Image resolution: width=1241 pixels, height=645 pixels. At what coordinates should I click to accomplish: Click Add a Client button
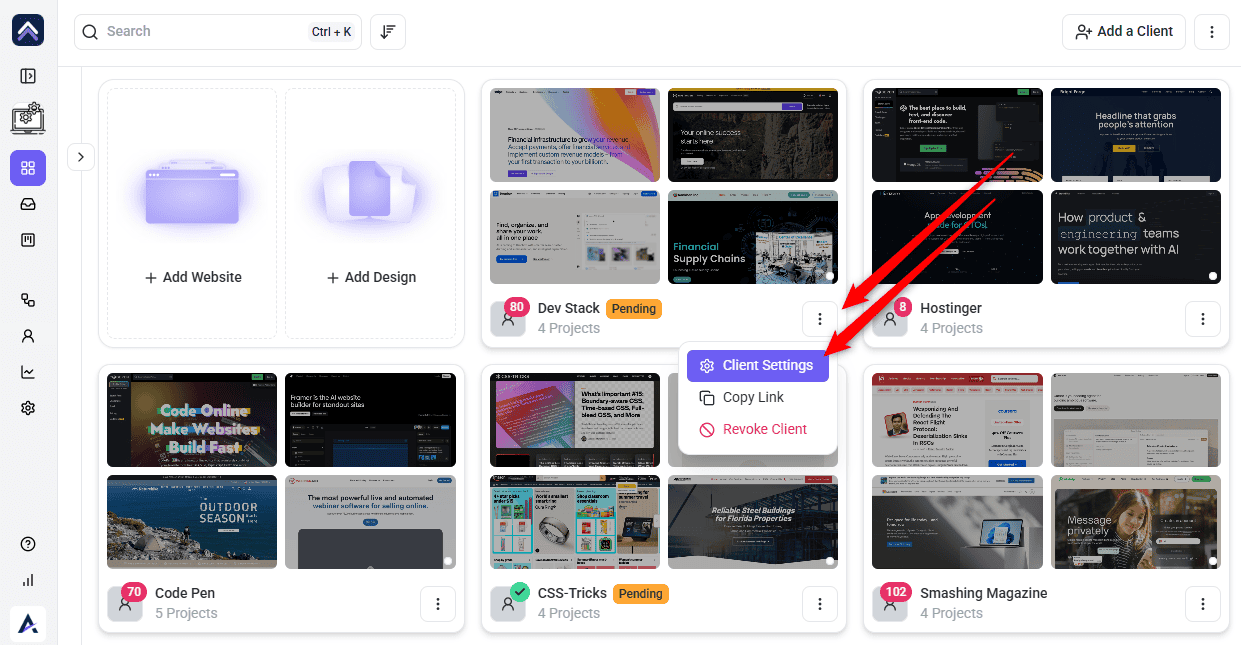tap(1124, 31)
